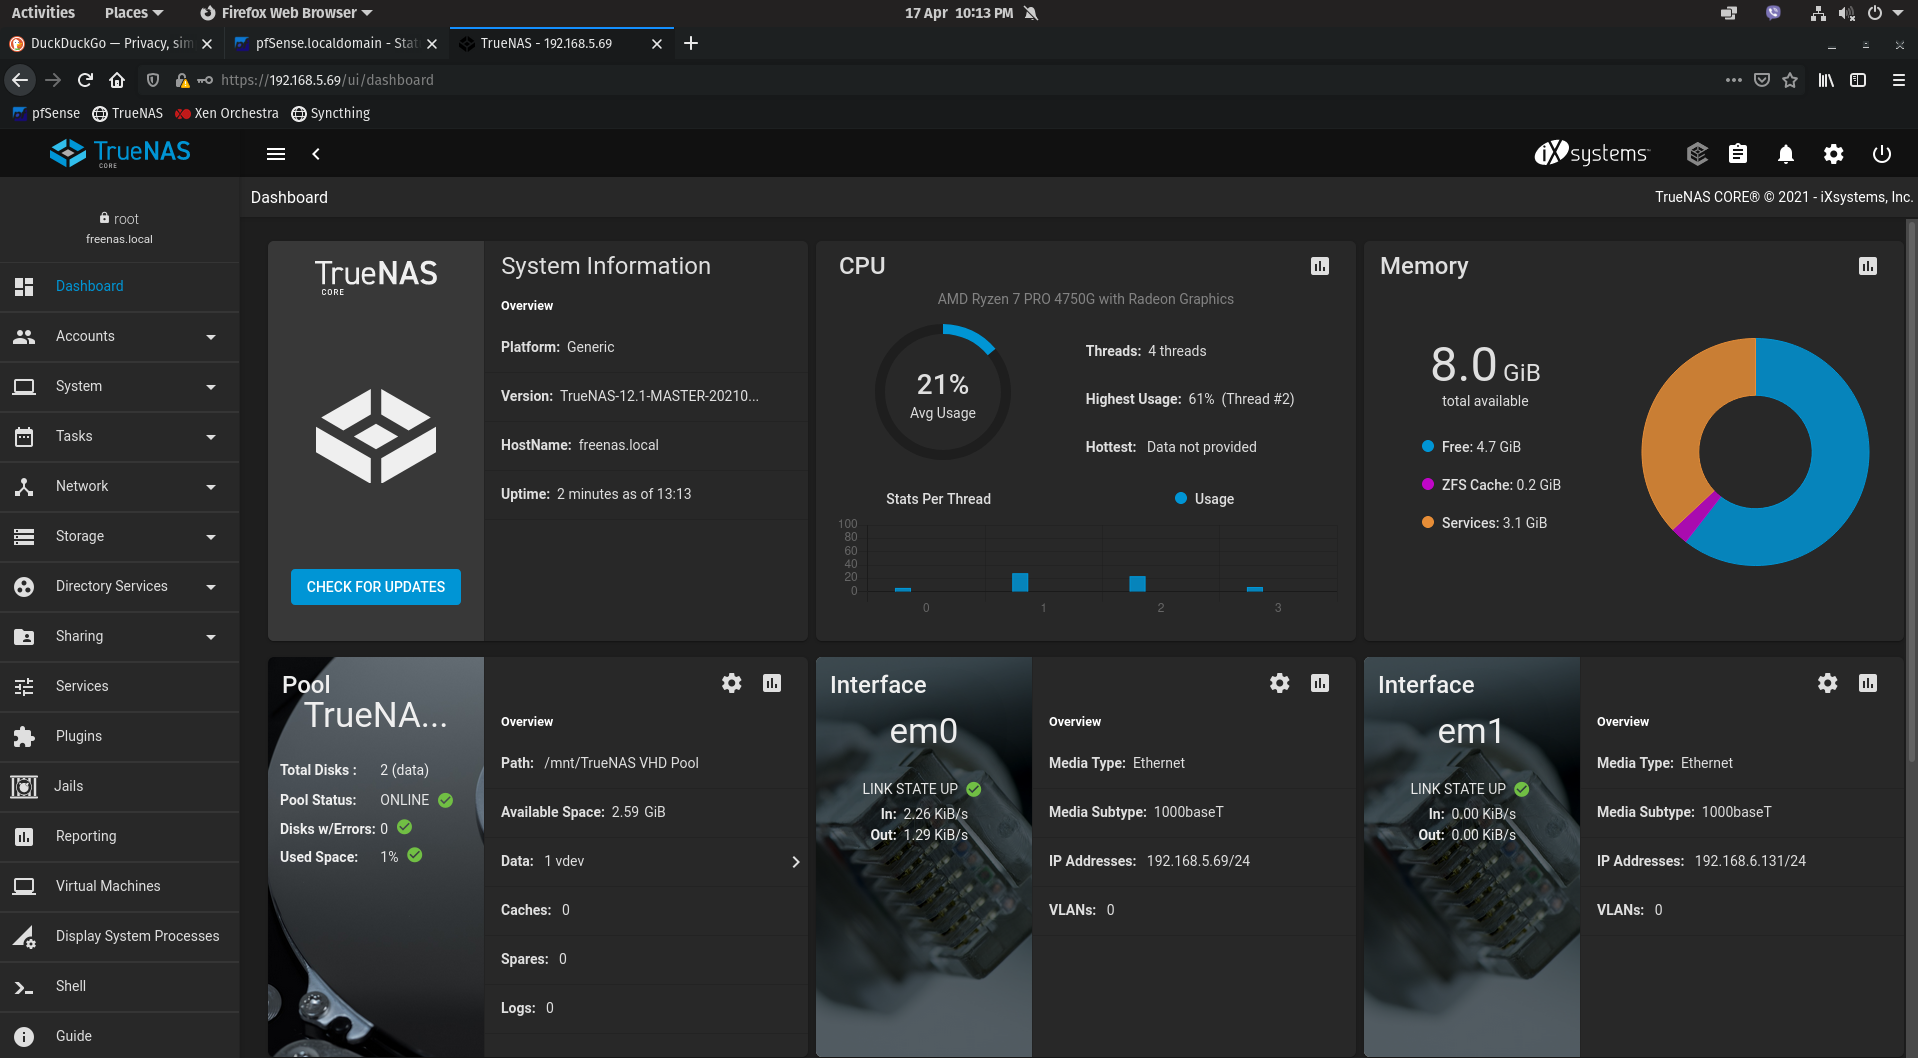The width and height of the screenshot is (1918, 1058).
Task: Reload the page in Firefox
Action: [x=85, y=80]
